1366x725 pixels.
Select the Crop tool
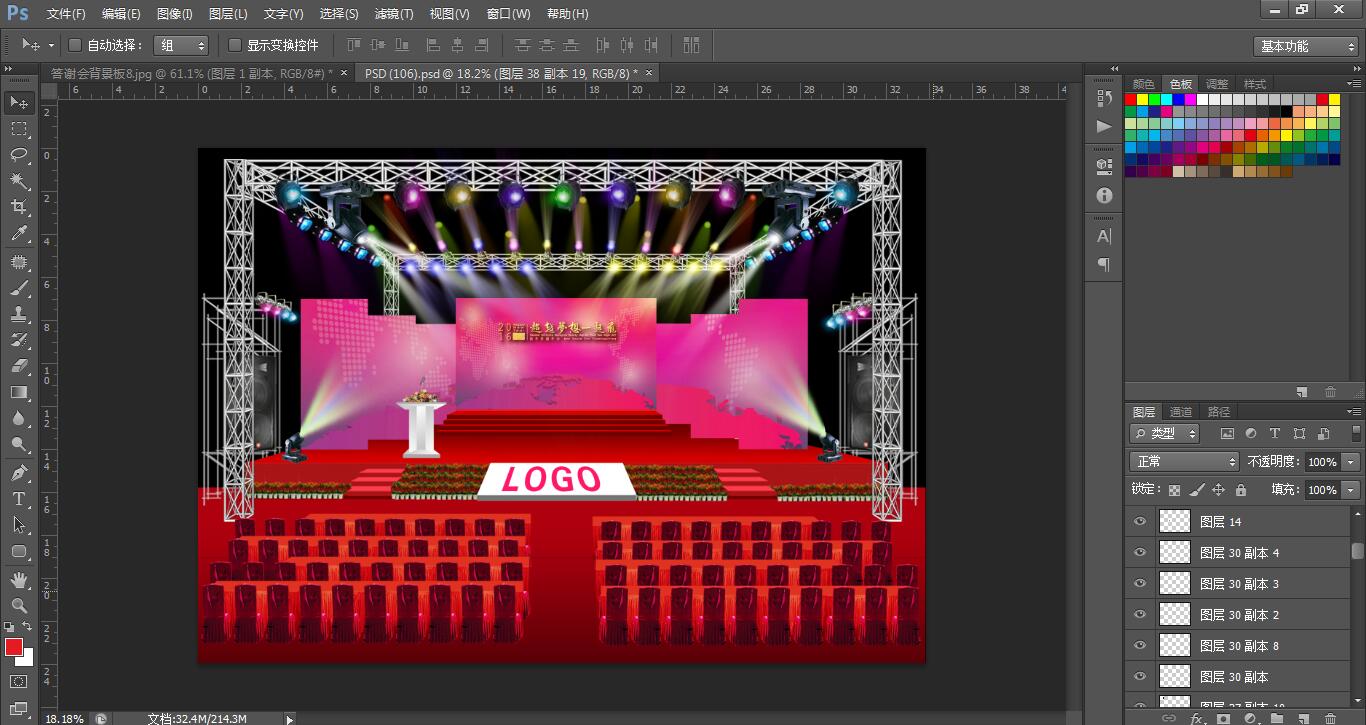pos(19,207)
